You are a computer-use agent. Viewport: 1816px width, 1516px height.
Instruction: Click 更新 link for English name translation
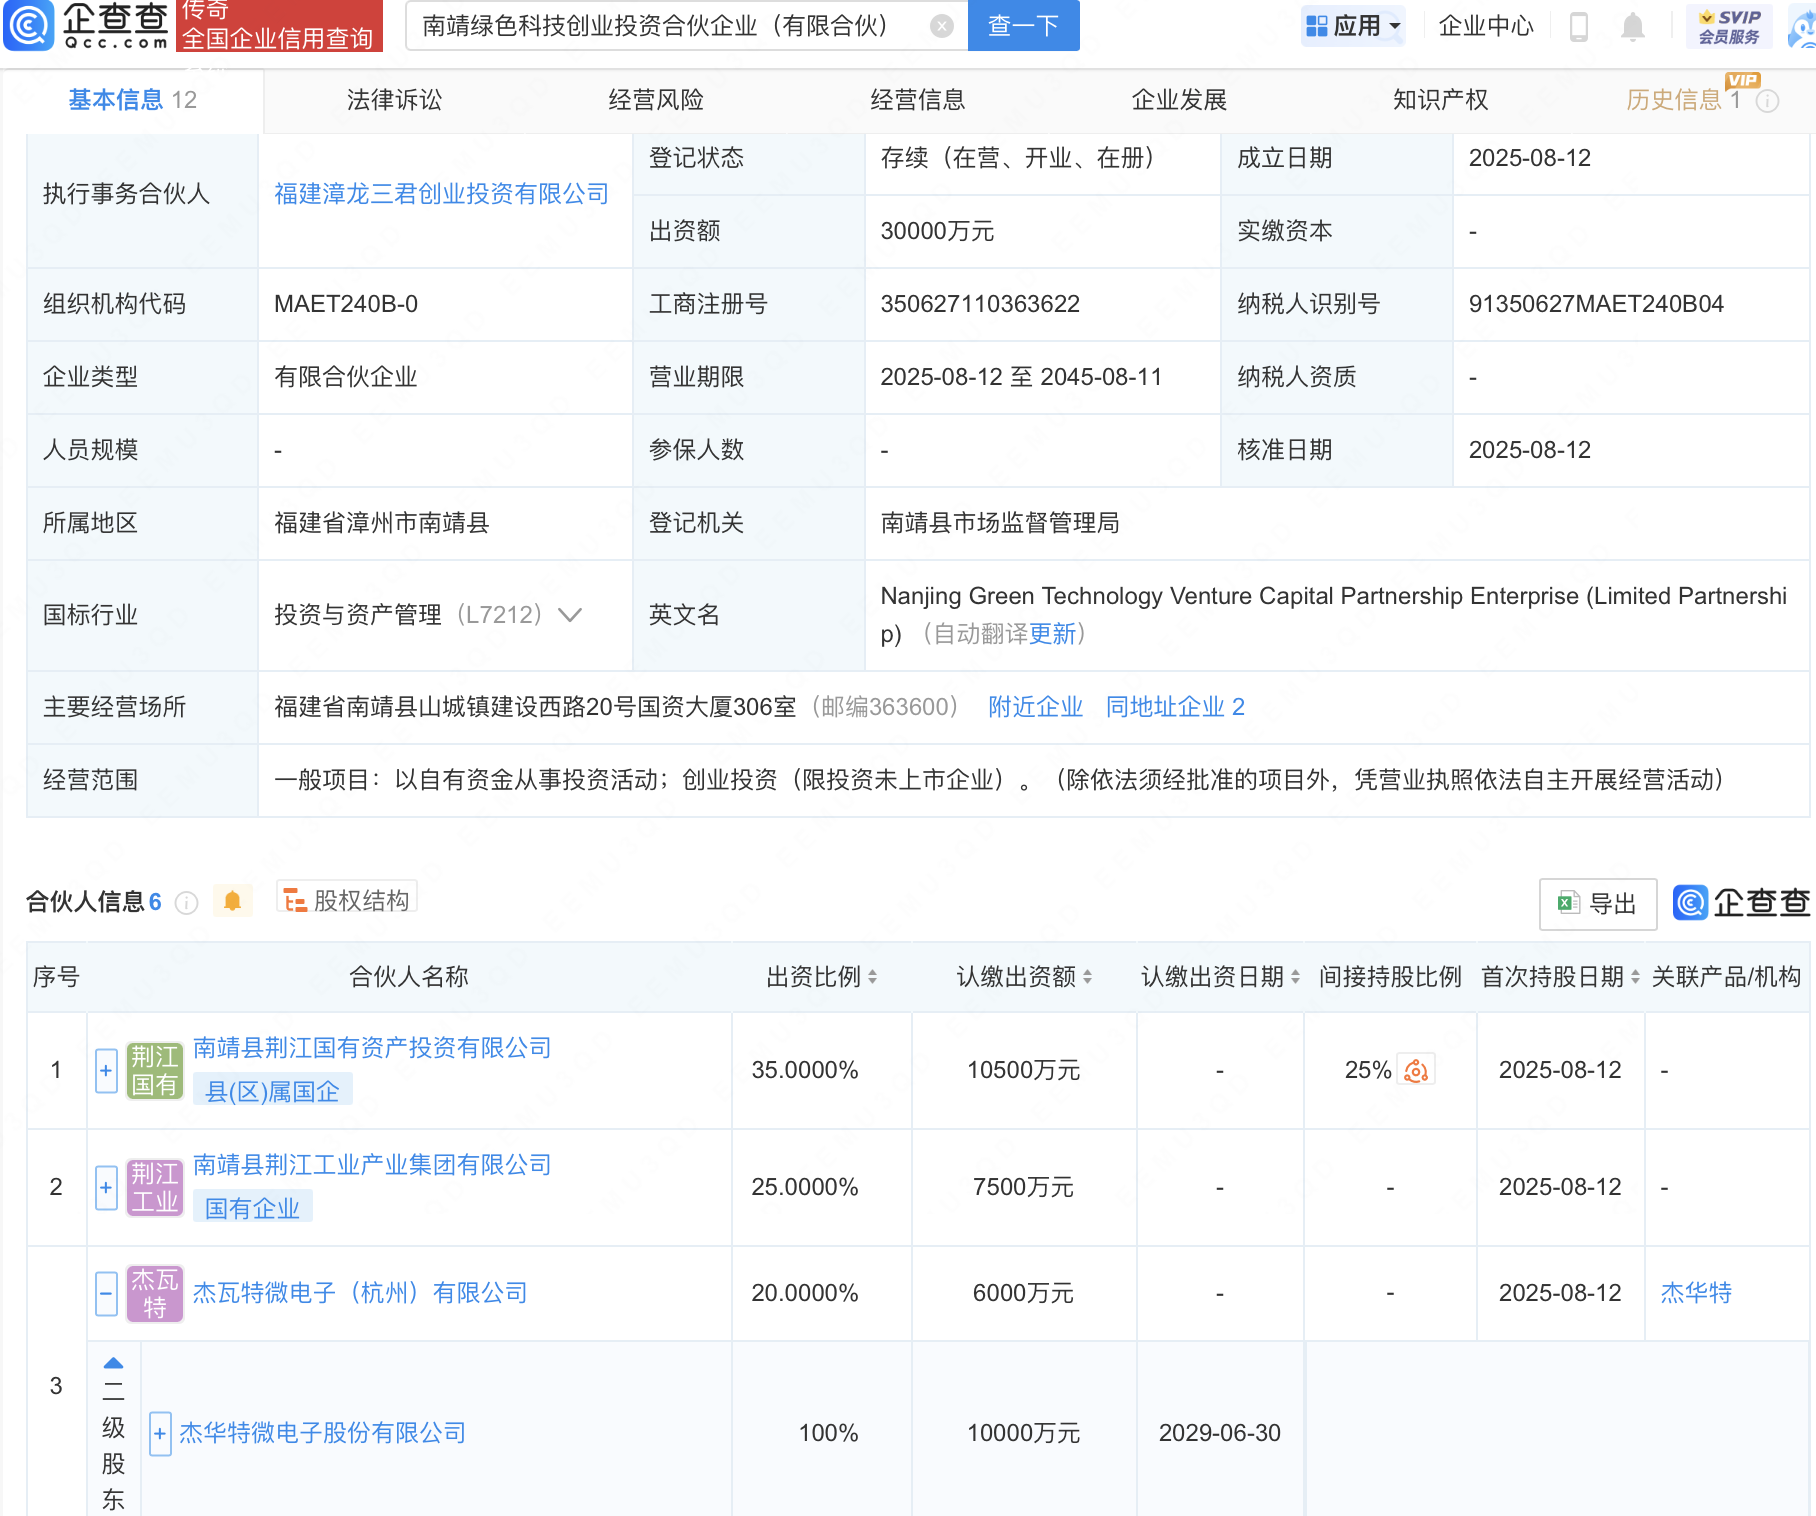click(1052, 634)
